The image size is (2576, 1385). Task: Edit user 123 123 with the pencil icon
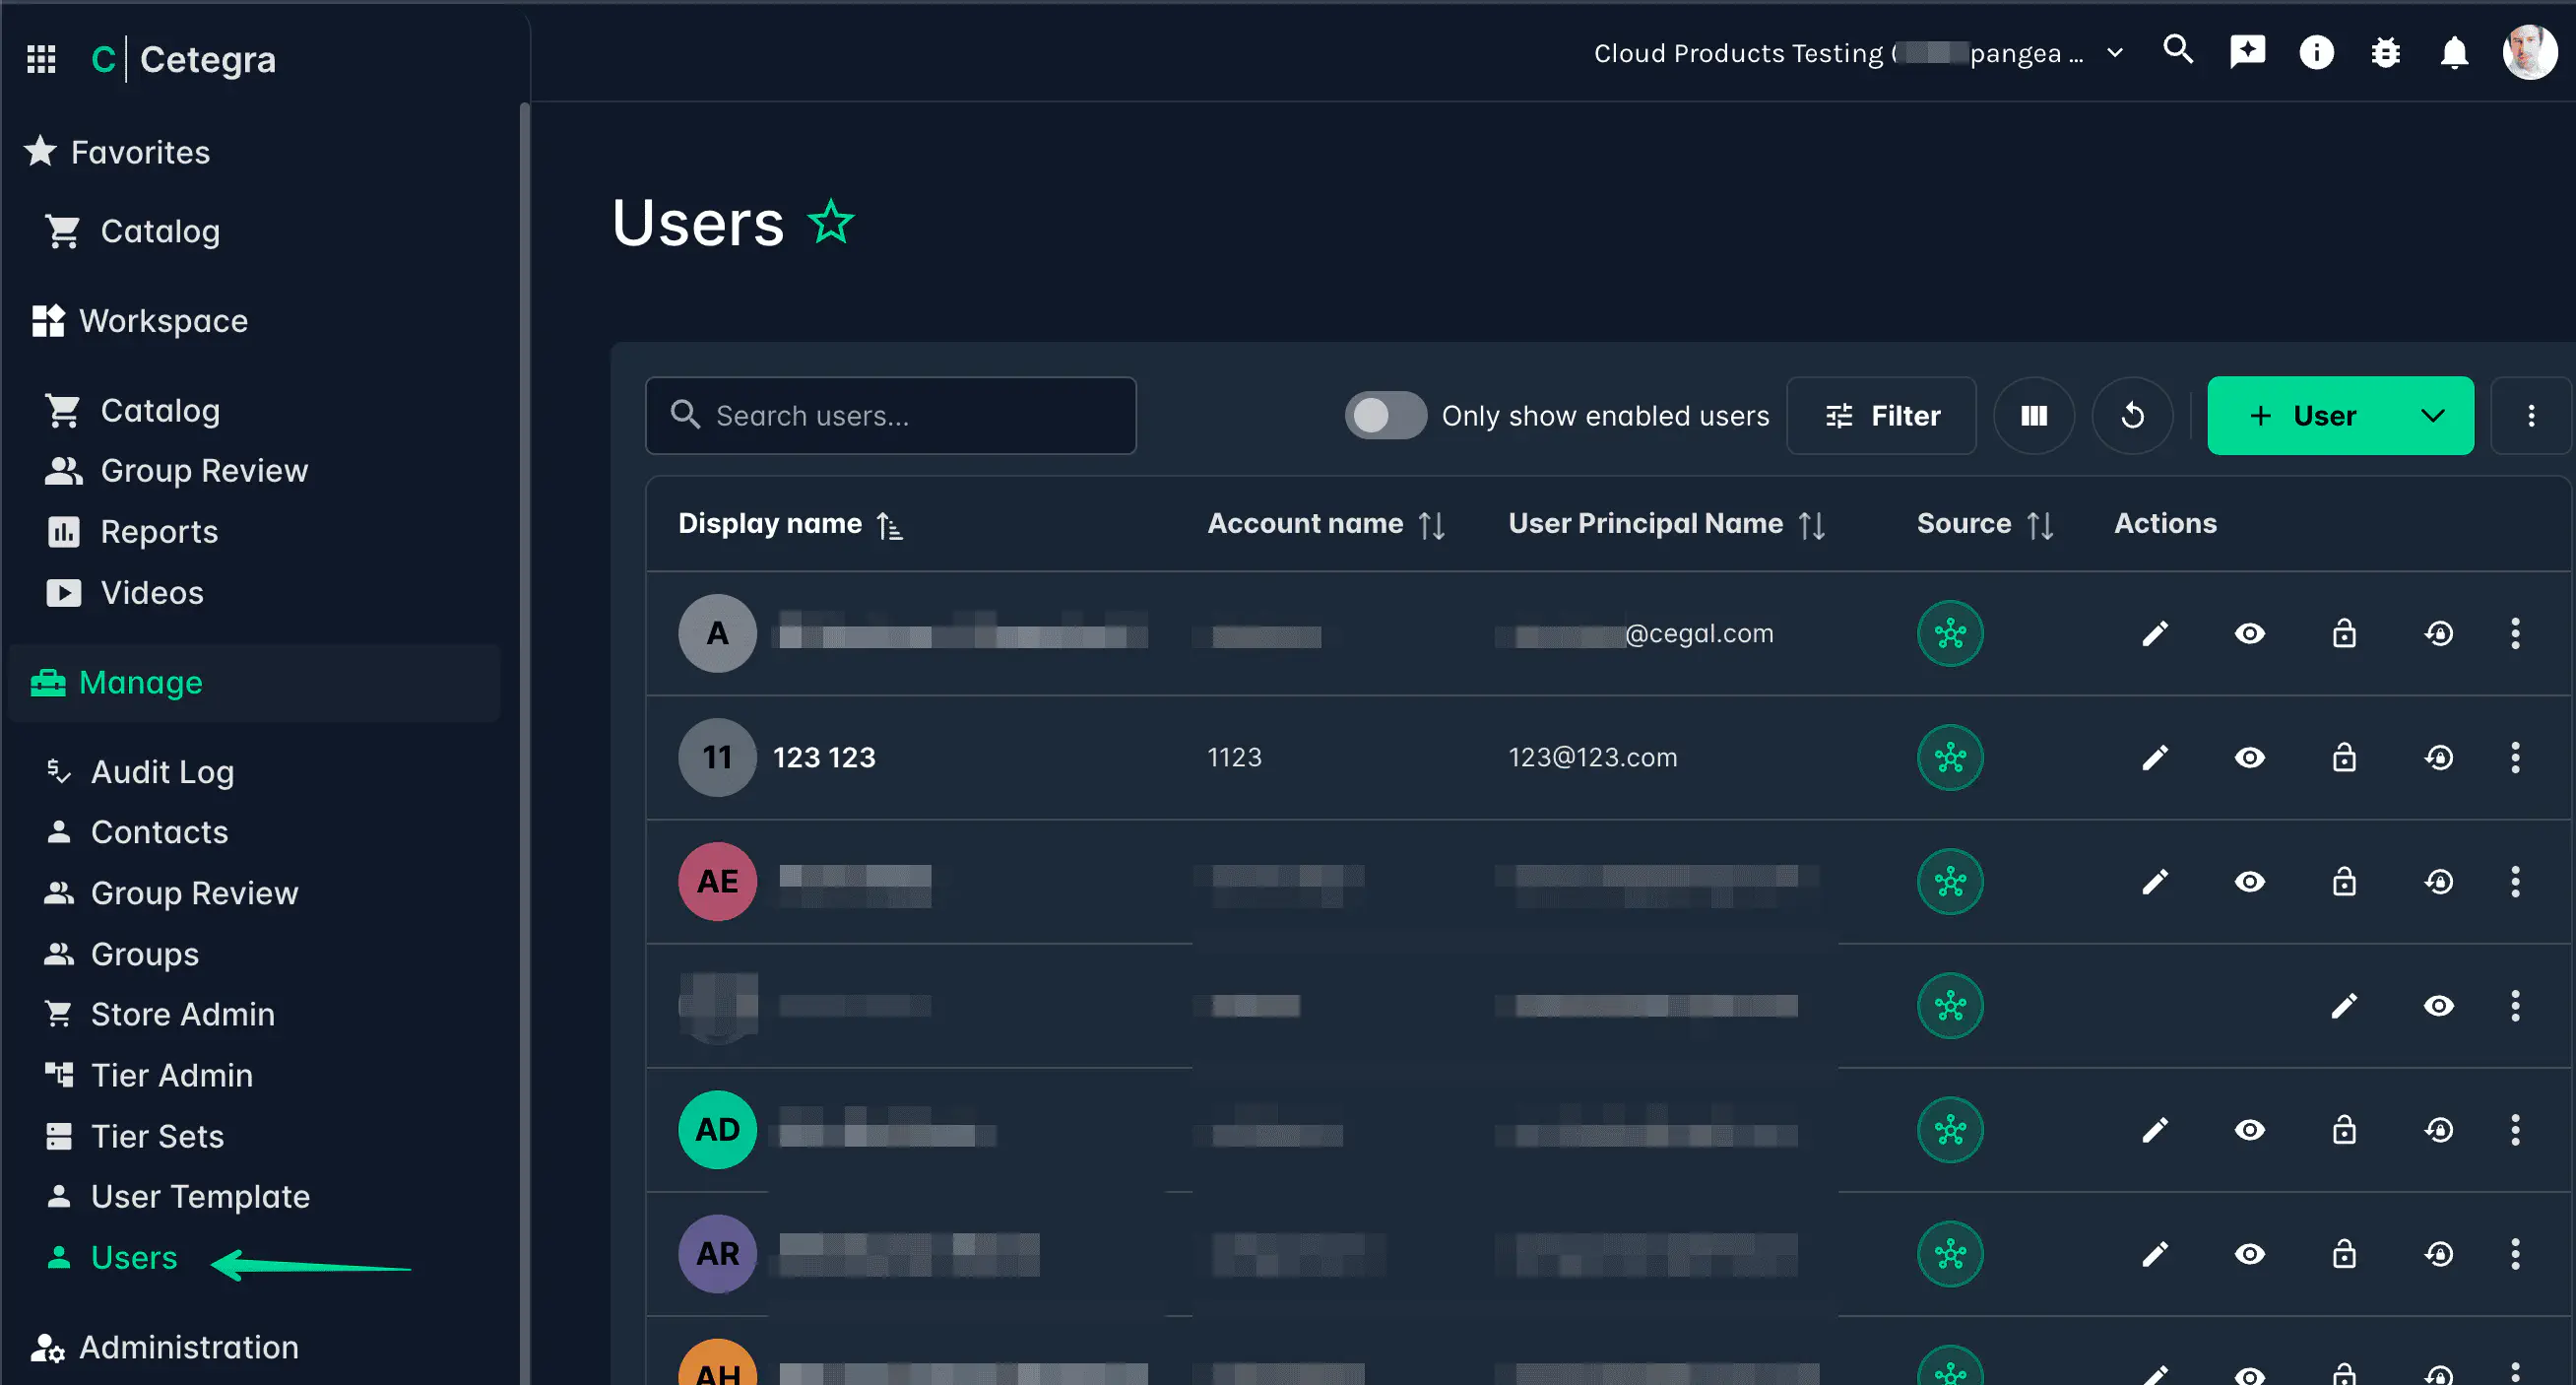click(x=2155, y=757)
